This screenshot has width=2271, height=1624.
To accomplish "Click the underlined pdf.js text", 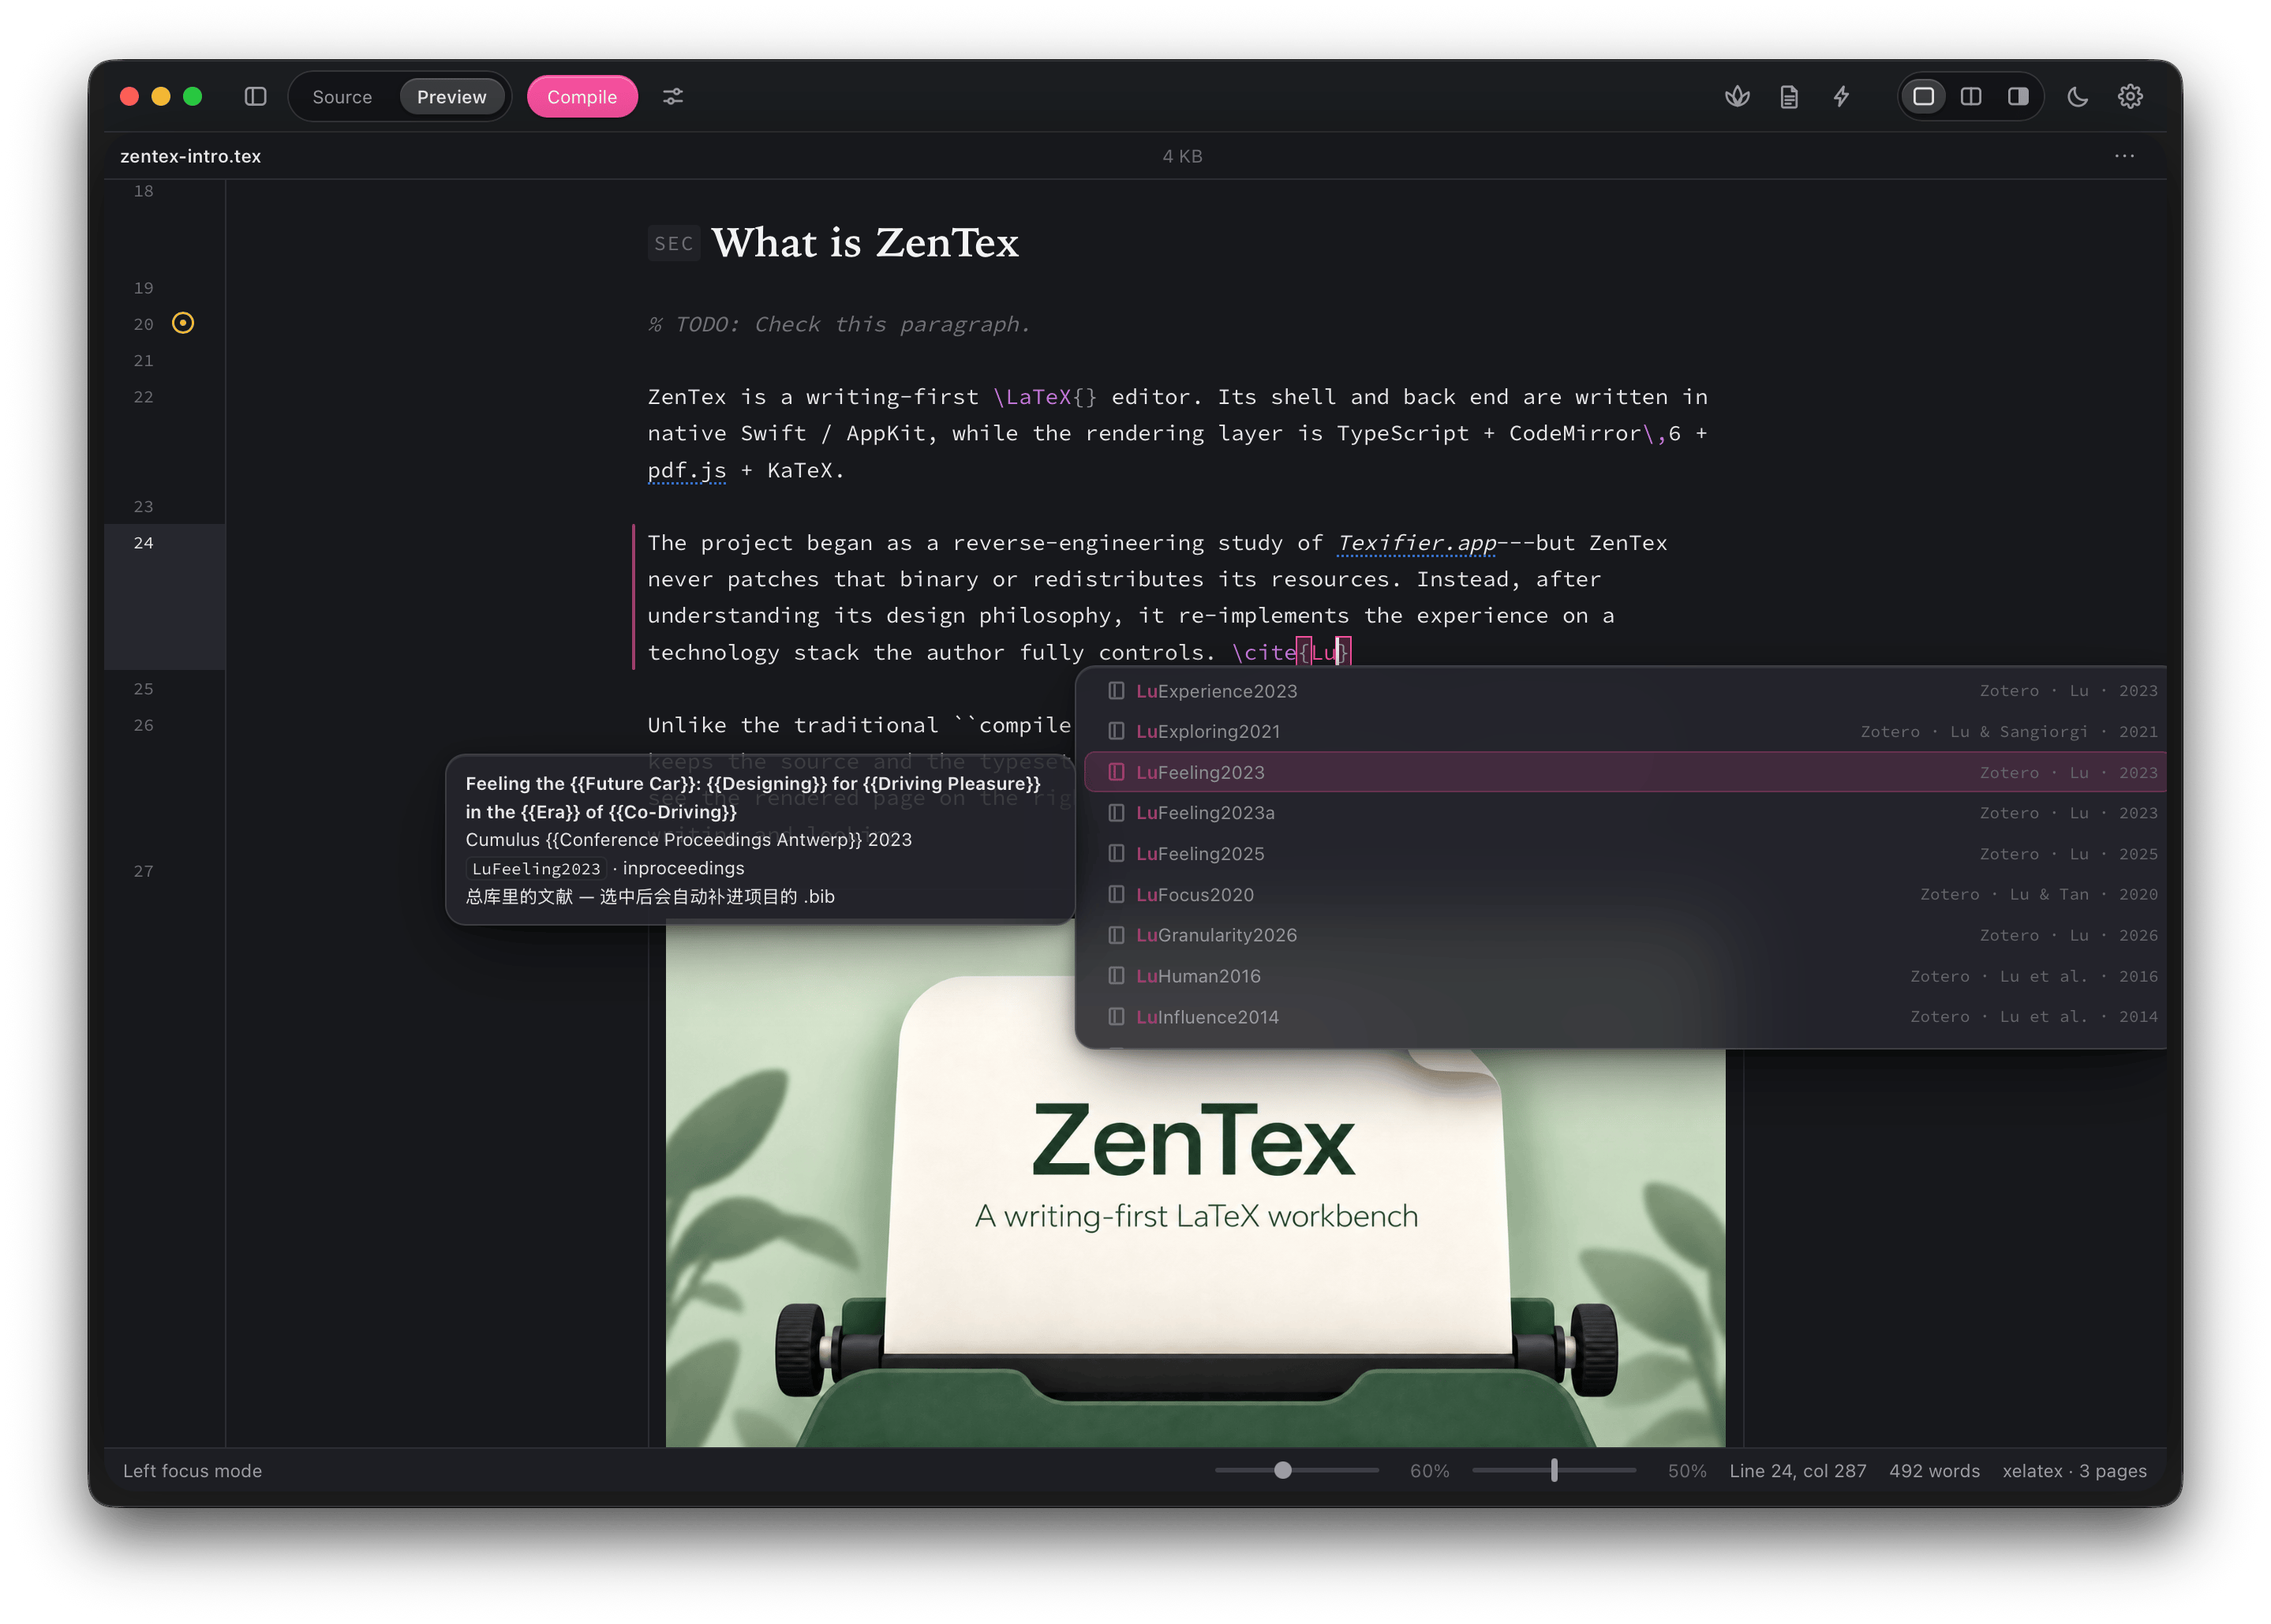I will click(x=687, y=470).
